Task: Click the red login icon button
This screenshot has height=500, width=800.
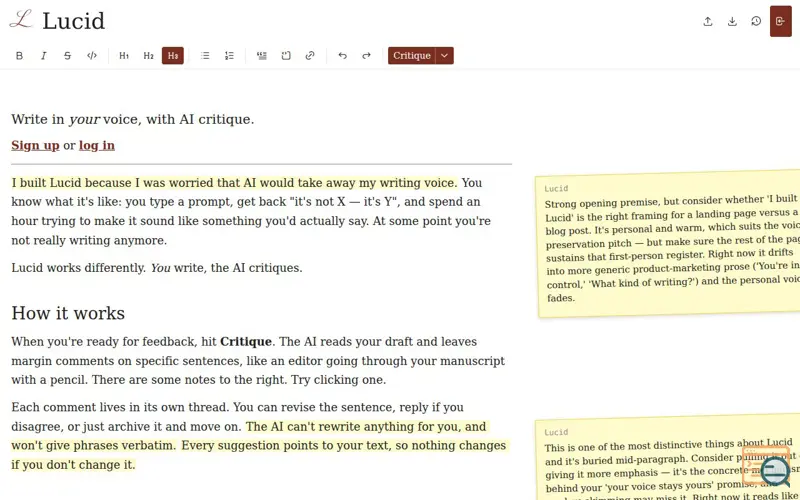Action: [x=781, y=21]
